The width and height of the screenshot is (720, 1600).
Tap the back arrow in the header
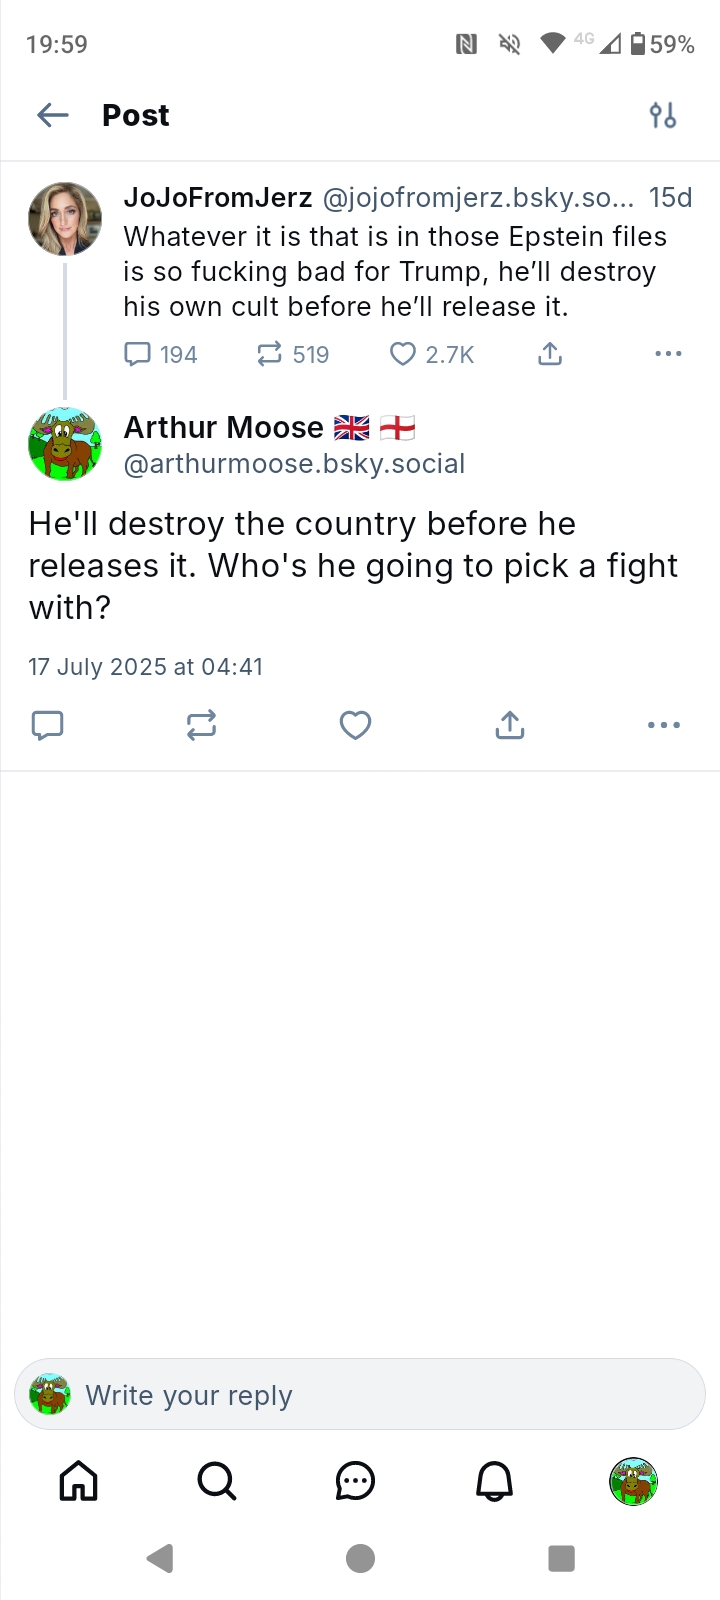pos(53,116)
